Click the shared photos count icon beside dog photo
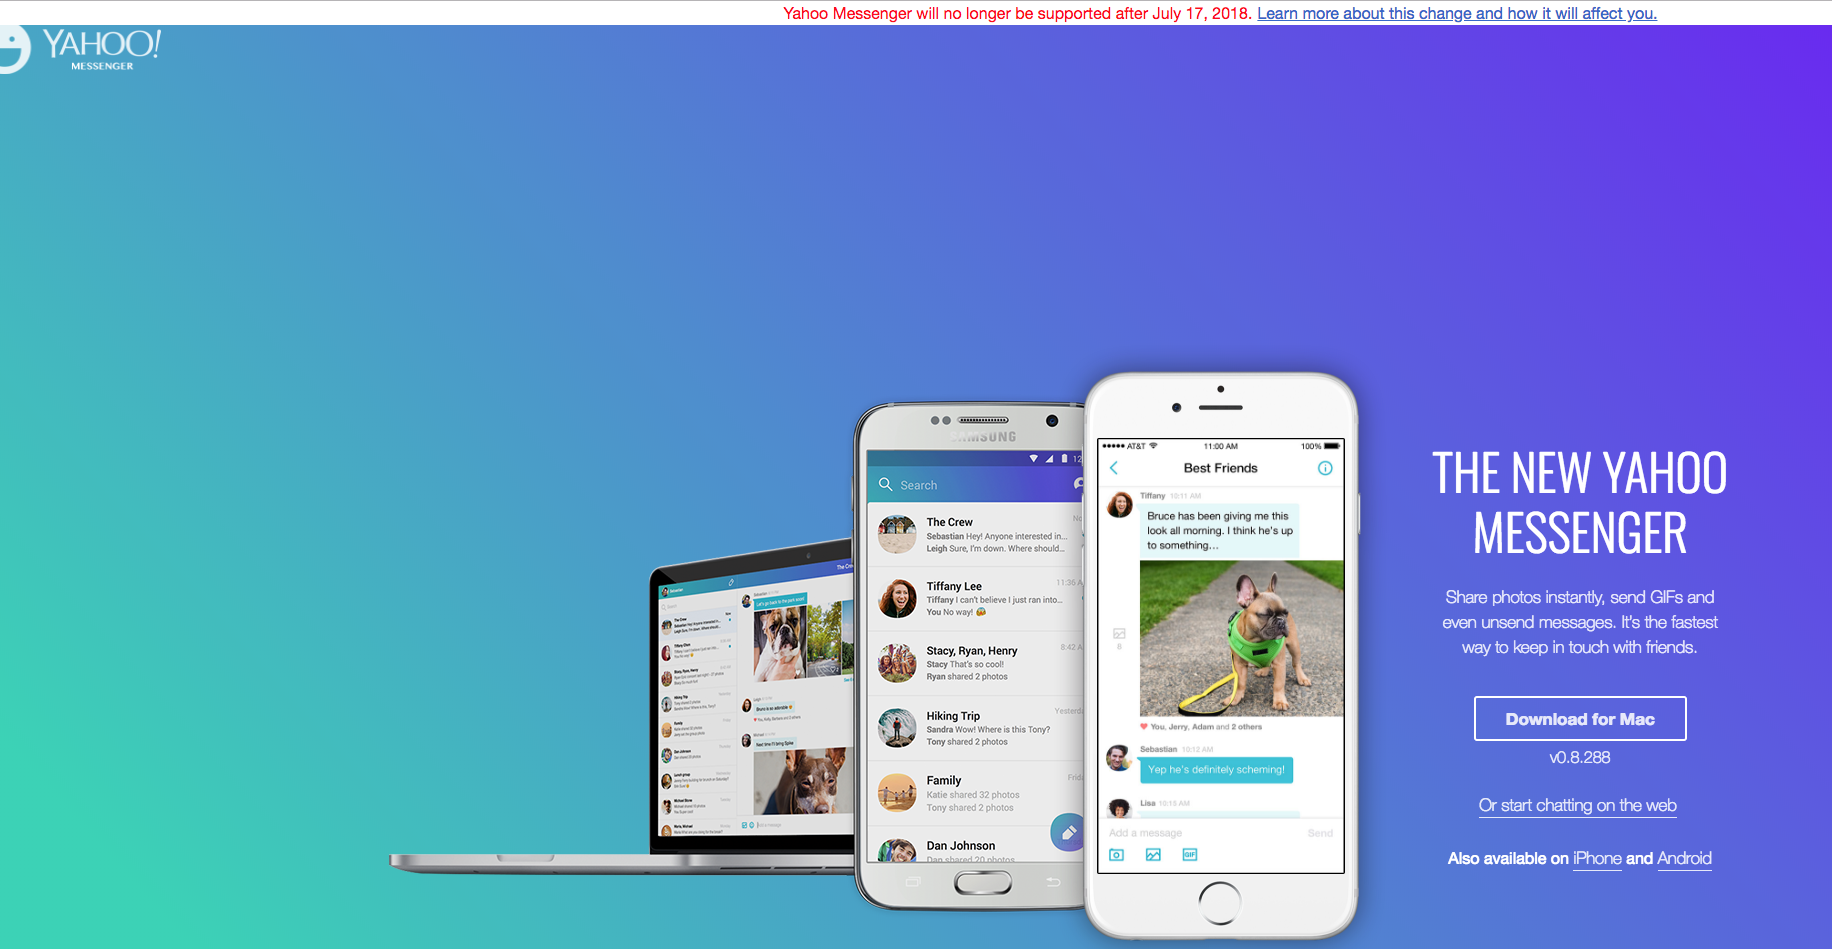 [x=1119, y=634]
